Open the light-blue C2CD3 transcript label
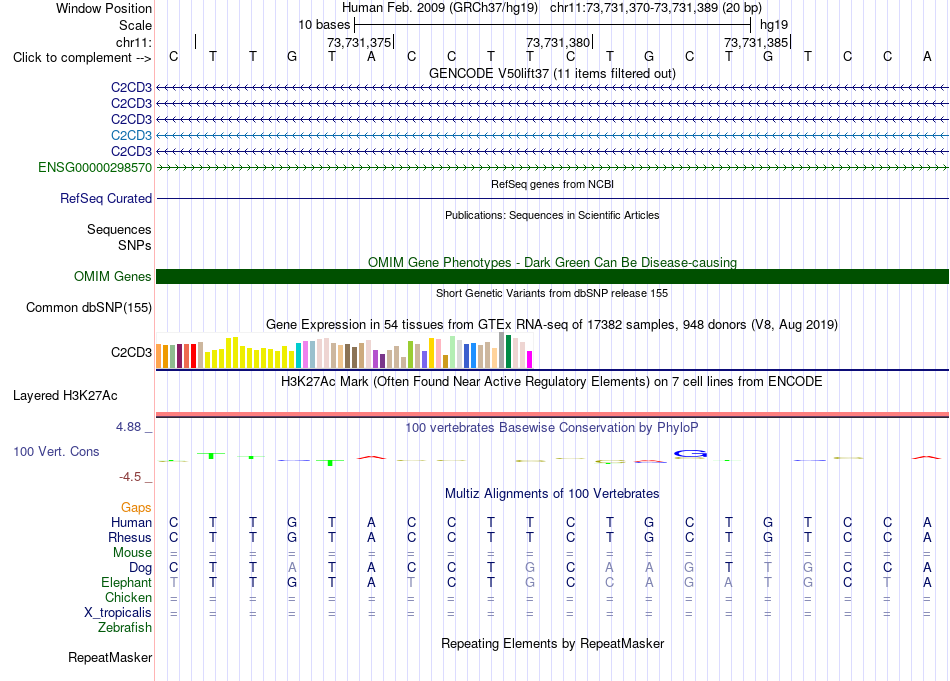 pos(131,135)
